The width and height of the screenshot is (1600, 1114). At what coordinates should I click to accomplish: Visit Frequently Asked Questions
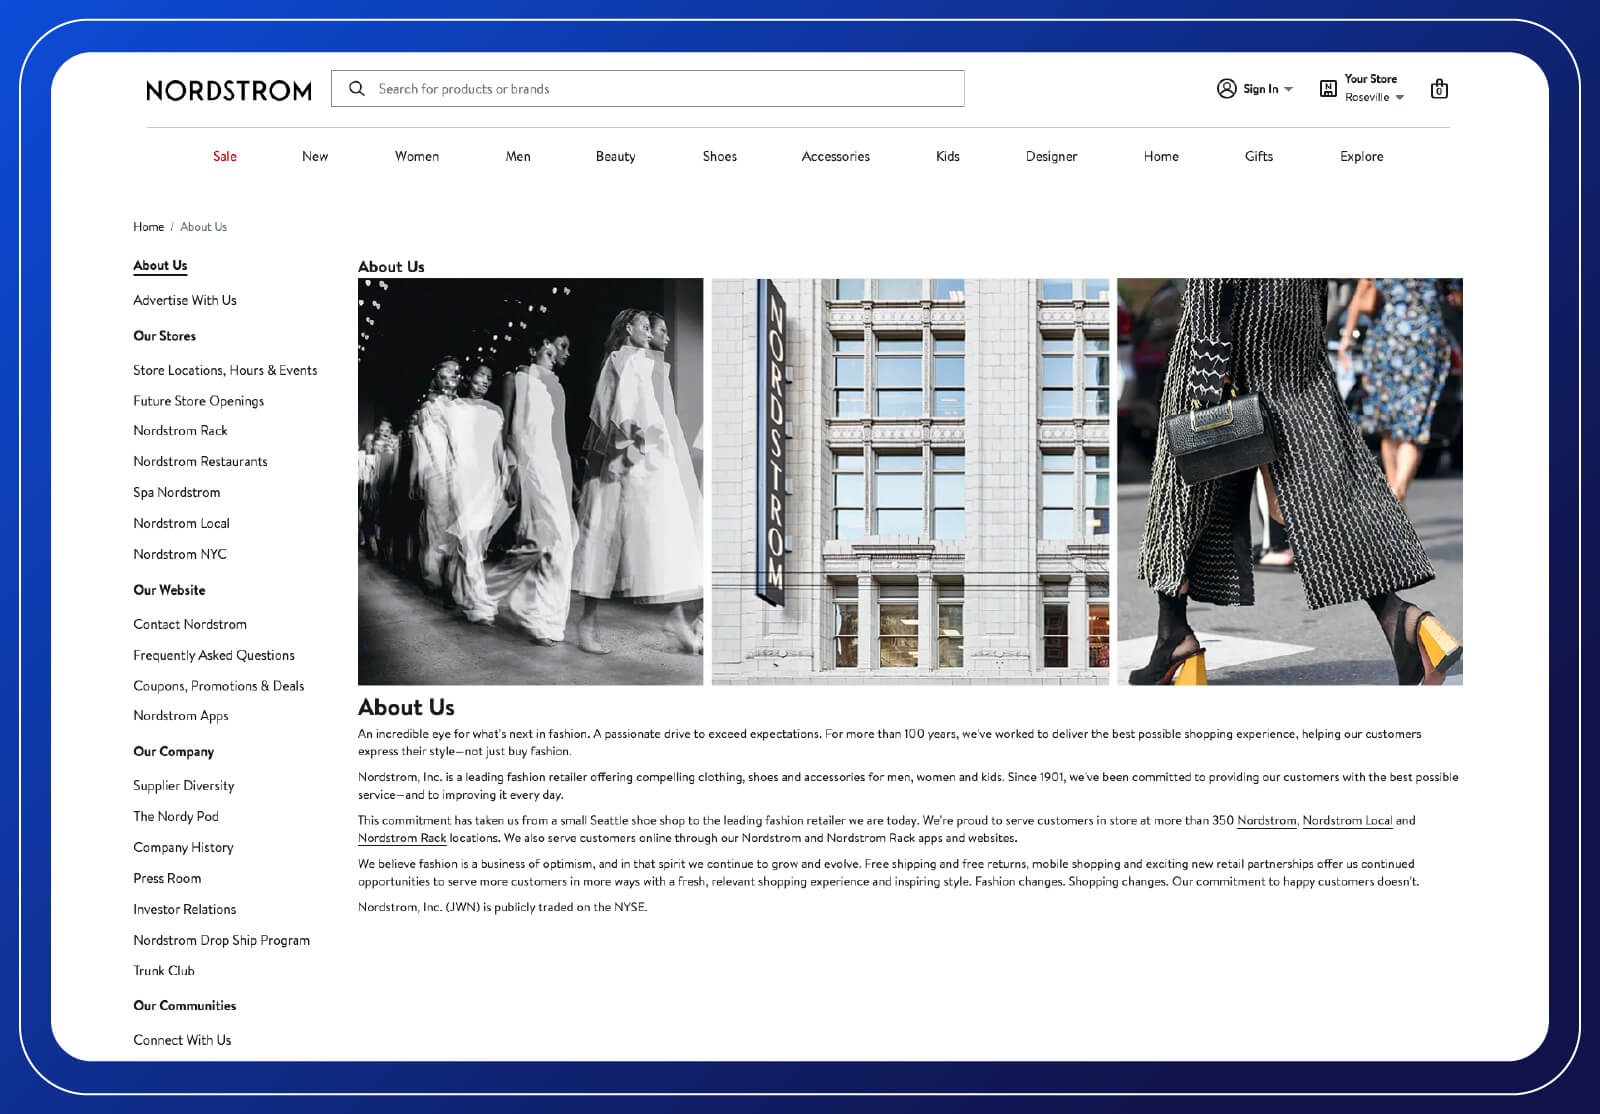[x=213, y=655]
